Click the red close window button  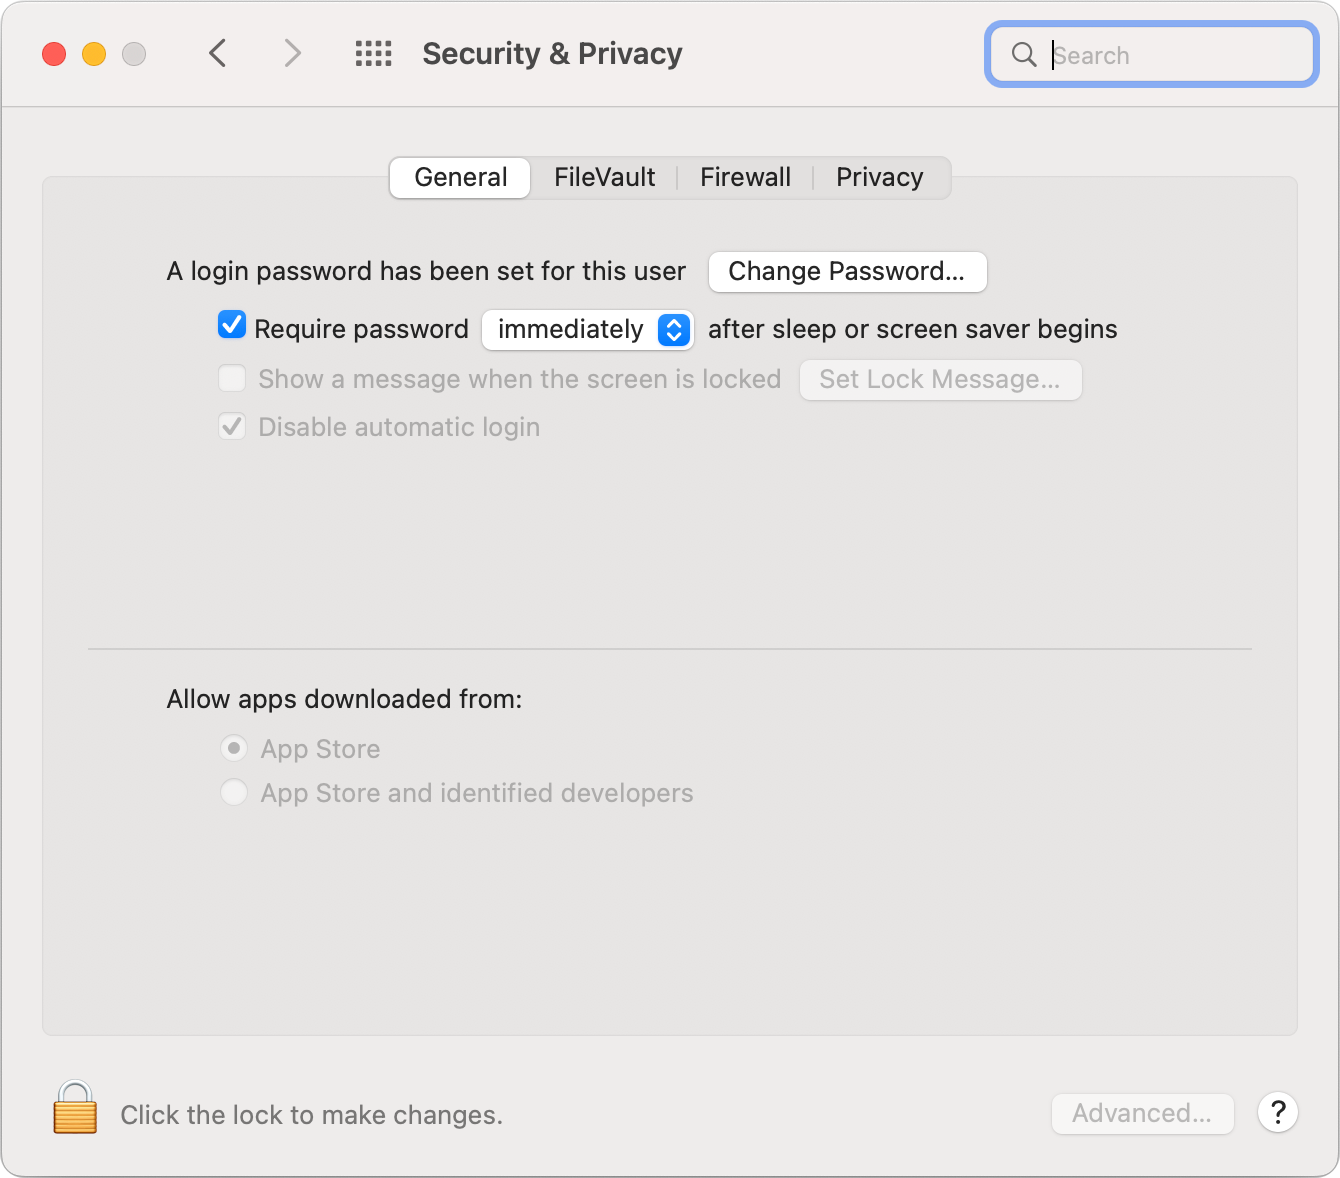pyautogui.click(x=54, y=54)
